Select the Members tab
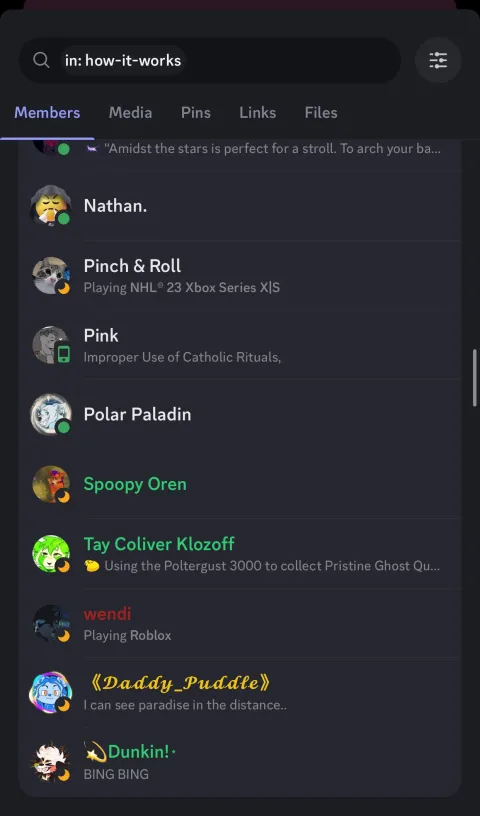 click(x=47, y=113)
